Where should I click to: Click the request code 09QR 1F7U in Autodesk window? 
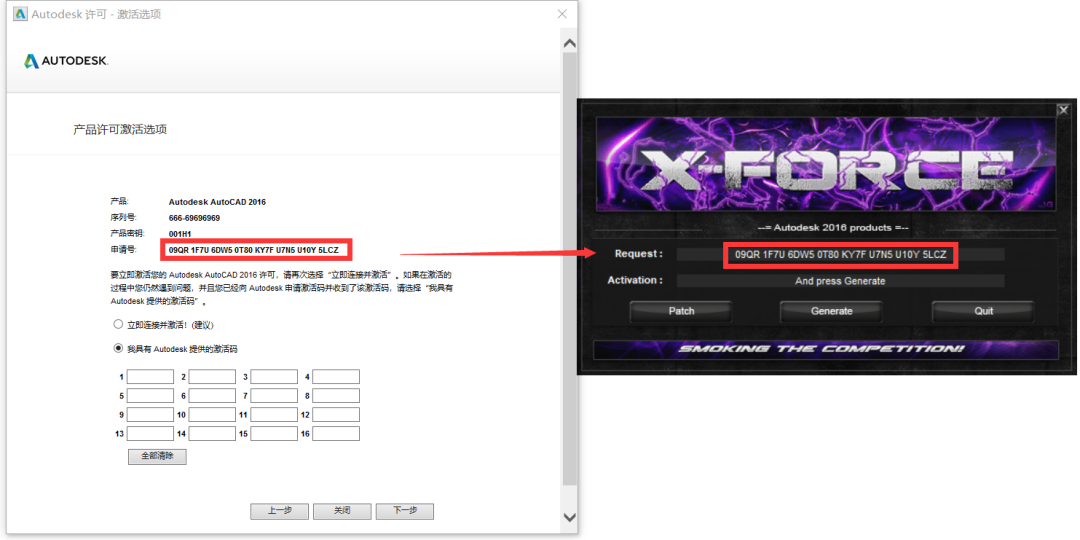(253, 250)
